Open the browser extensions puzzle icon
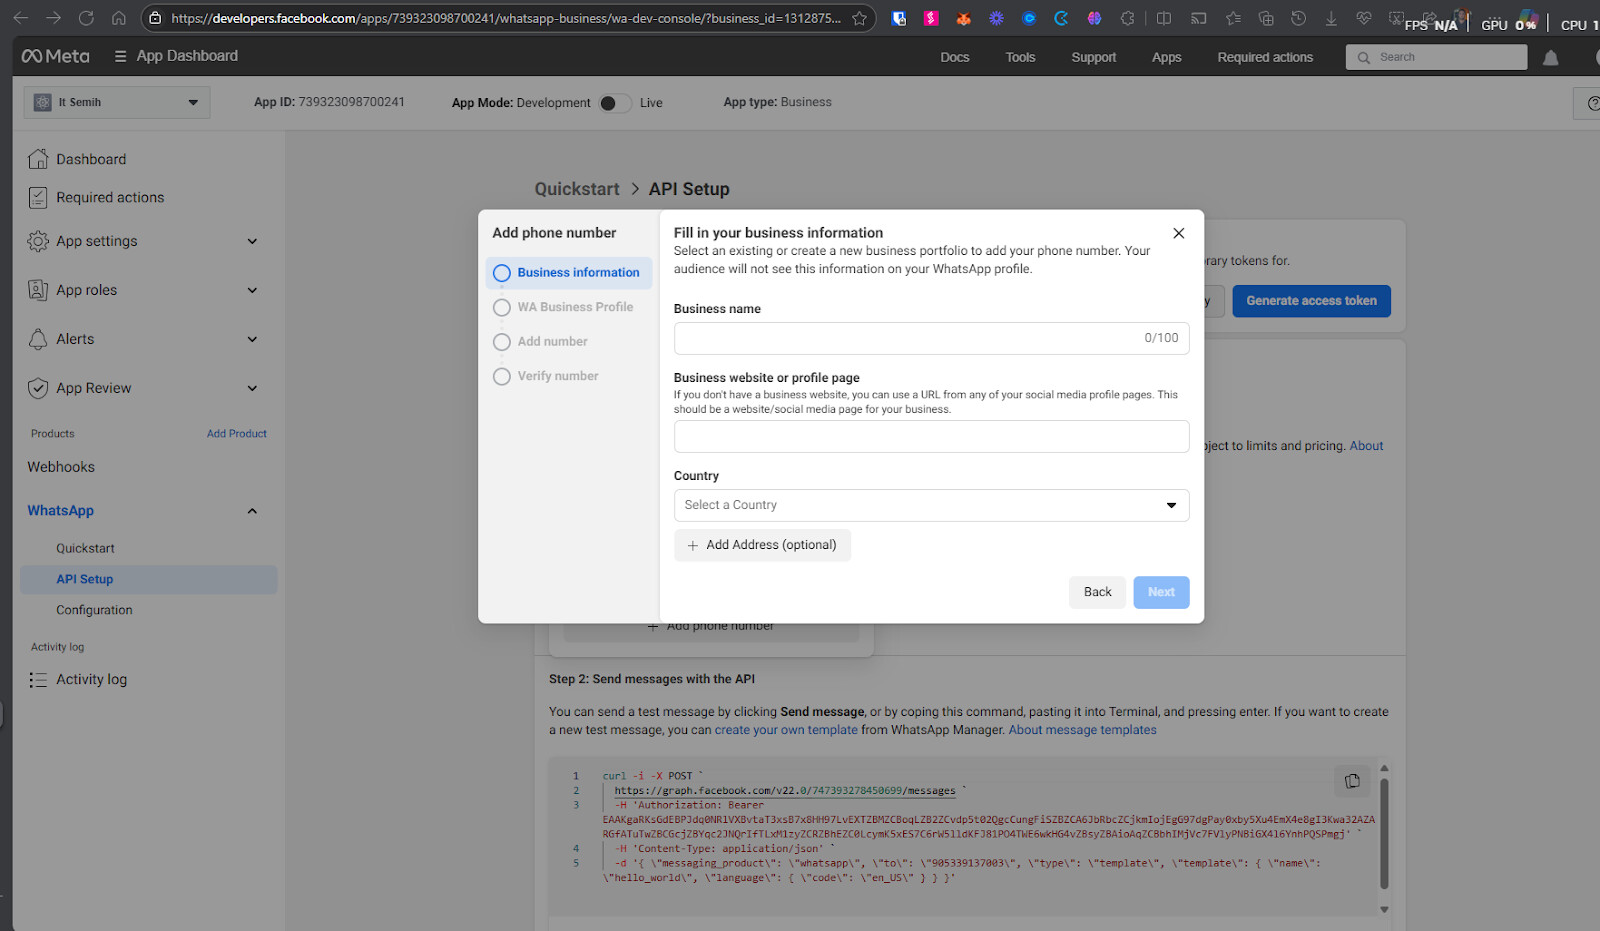The height and width of the screenshot is (931, 1600). click(x=1128, y=18)
